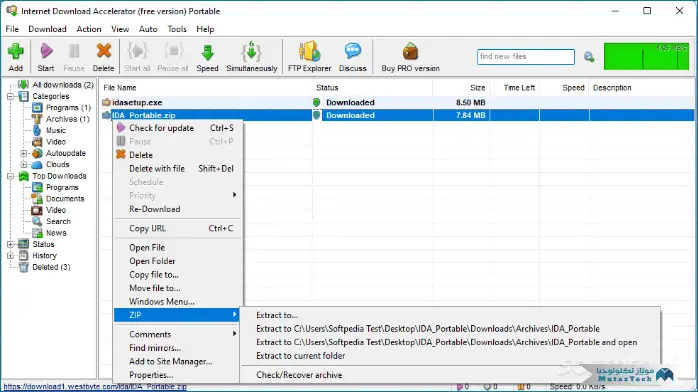
Task: Open the Tools menu
Action: (x=177, y=29)
